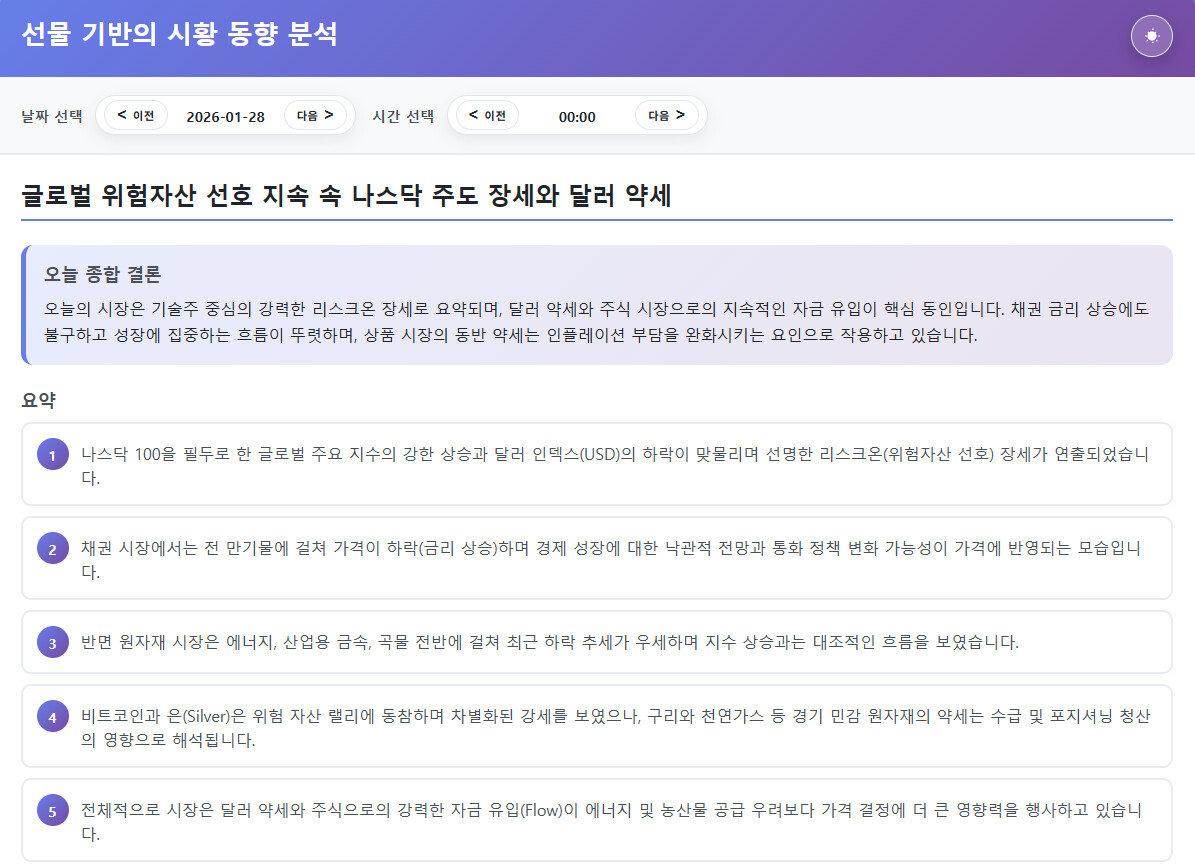Click number badge 2 in summary list
The image size is (1195, 867).
click(x=53, y=549)
